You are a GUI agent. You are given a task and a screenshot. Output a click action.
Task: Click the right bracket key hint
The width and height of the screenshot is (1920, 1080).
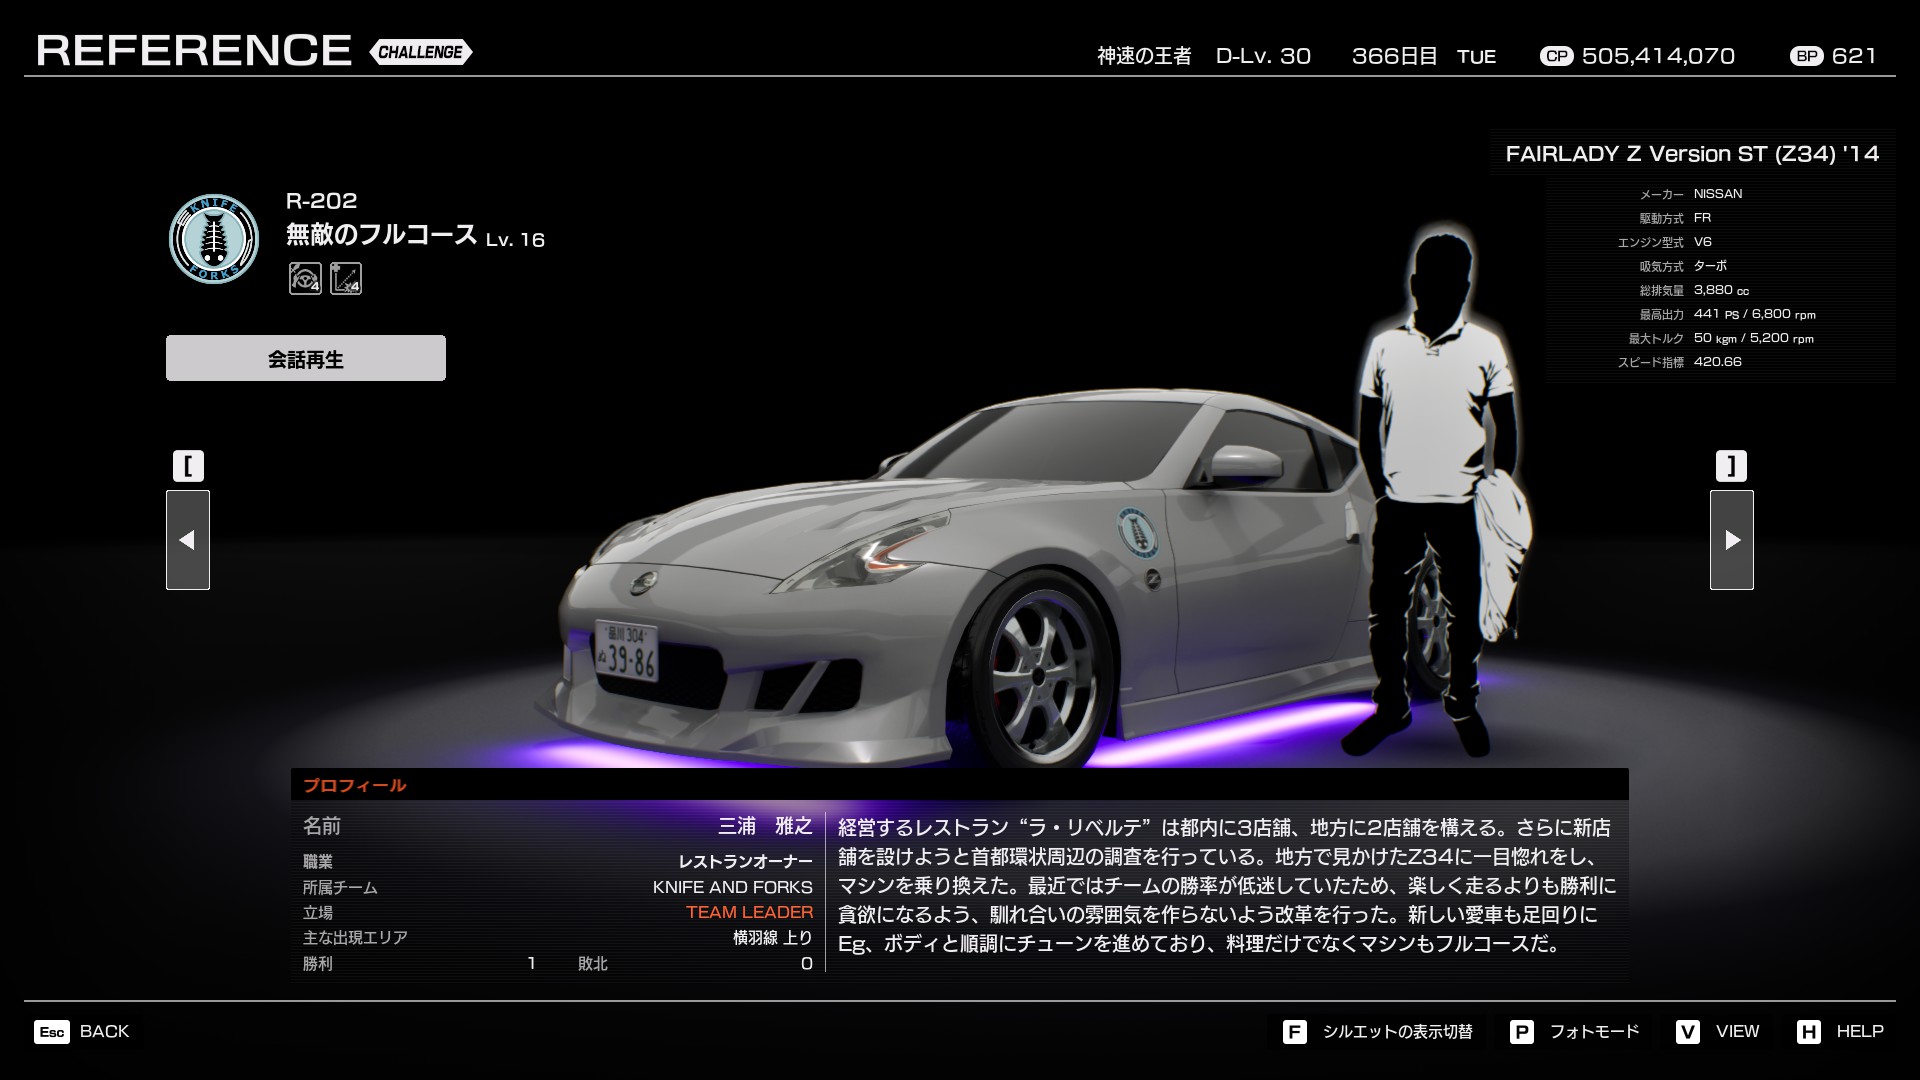[x=1731, y=466]
